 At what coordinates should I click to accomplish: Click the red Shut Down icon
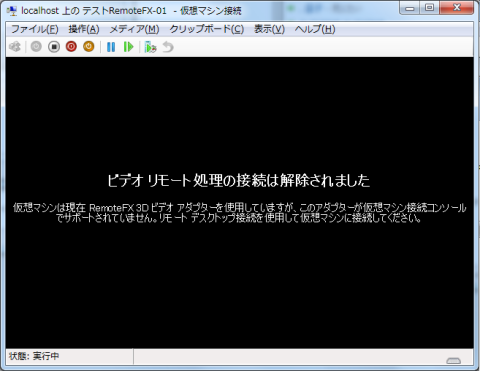click(71, 47)
